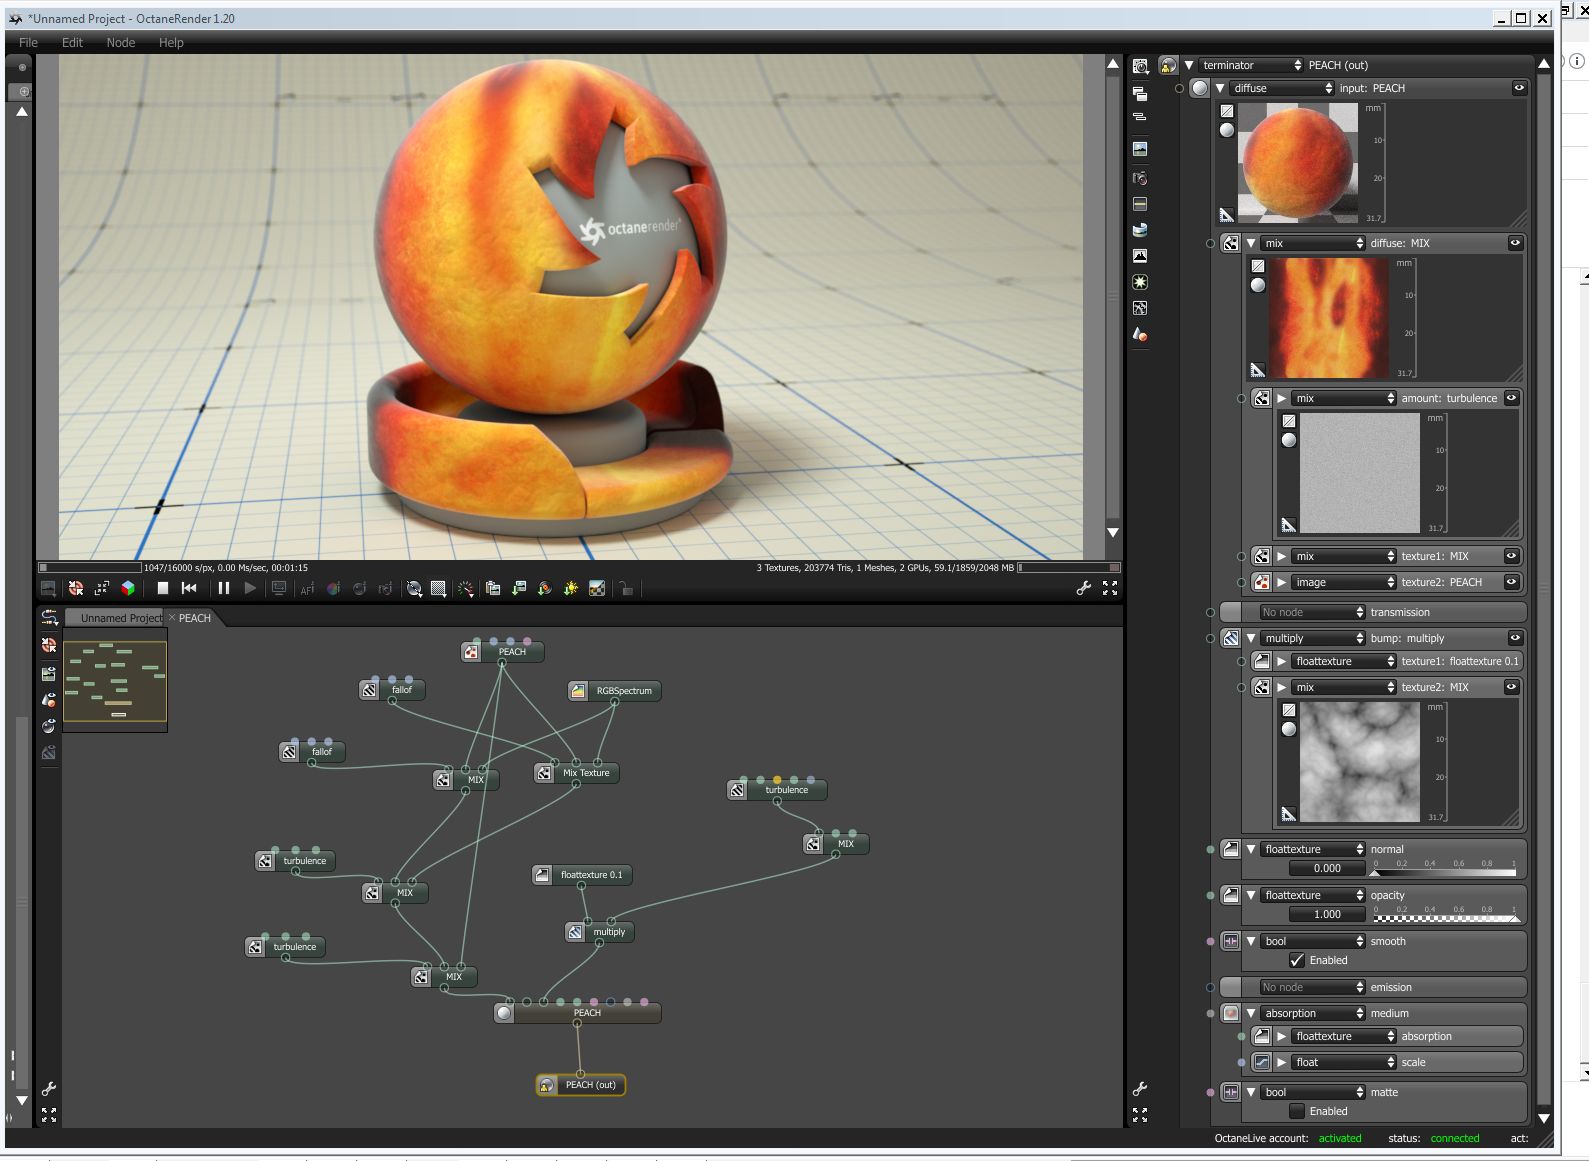1589x1161 pixels.
Task: Click the imager mountain icon in inspector toolbar
Action: tap(1140, 256)
